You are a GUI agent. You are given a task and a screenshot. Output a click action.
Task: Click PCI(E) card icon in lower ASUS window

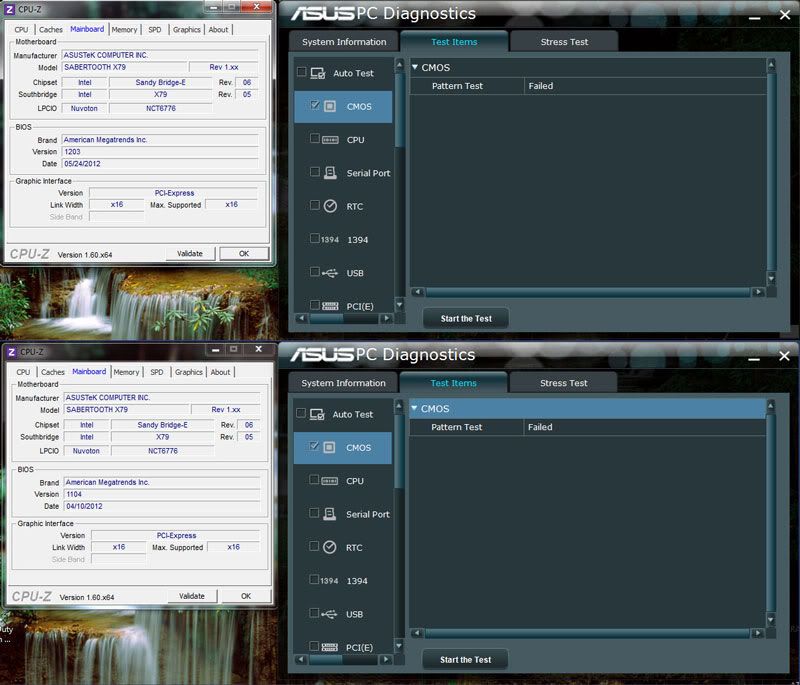(330, 647)
